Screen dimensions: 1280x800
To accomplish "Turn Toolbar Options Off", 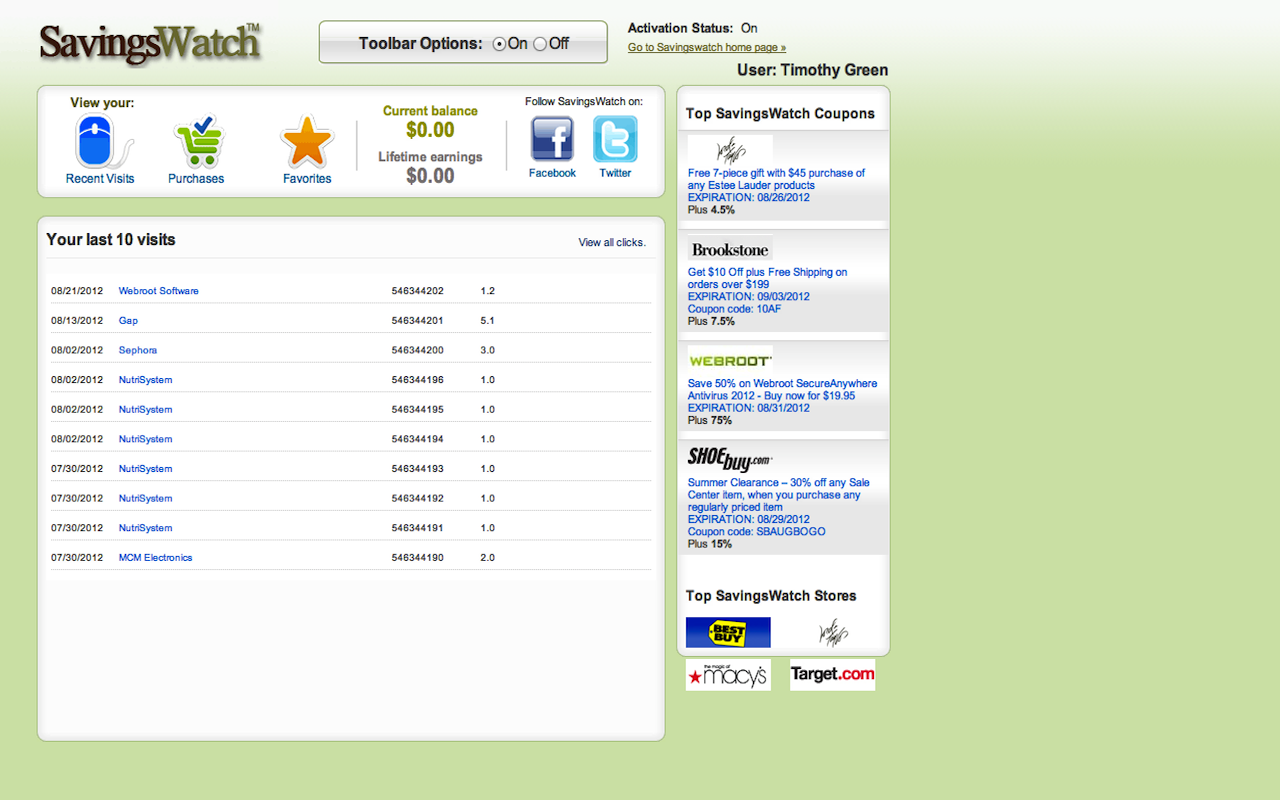I will point(540,44).
